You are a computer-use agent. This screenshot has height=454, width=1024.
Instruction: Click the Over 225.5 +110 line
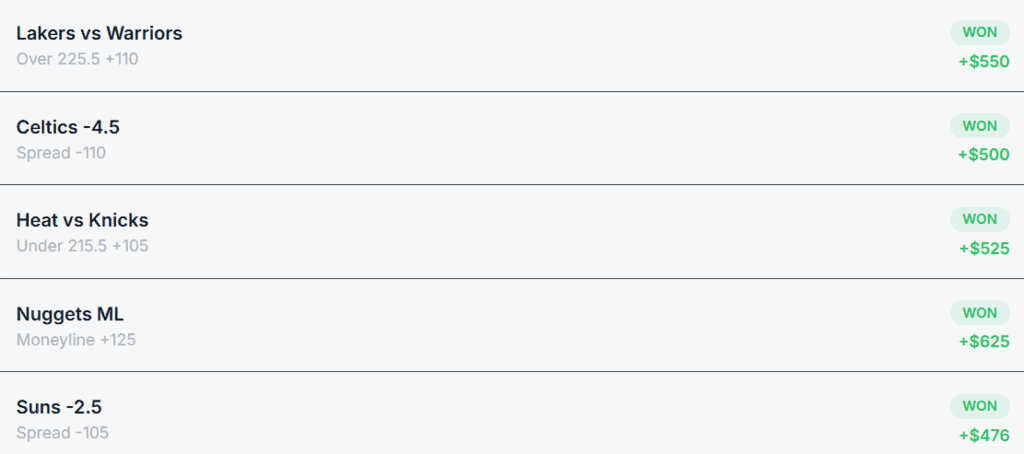(x=77, y=59)
